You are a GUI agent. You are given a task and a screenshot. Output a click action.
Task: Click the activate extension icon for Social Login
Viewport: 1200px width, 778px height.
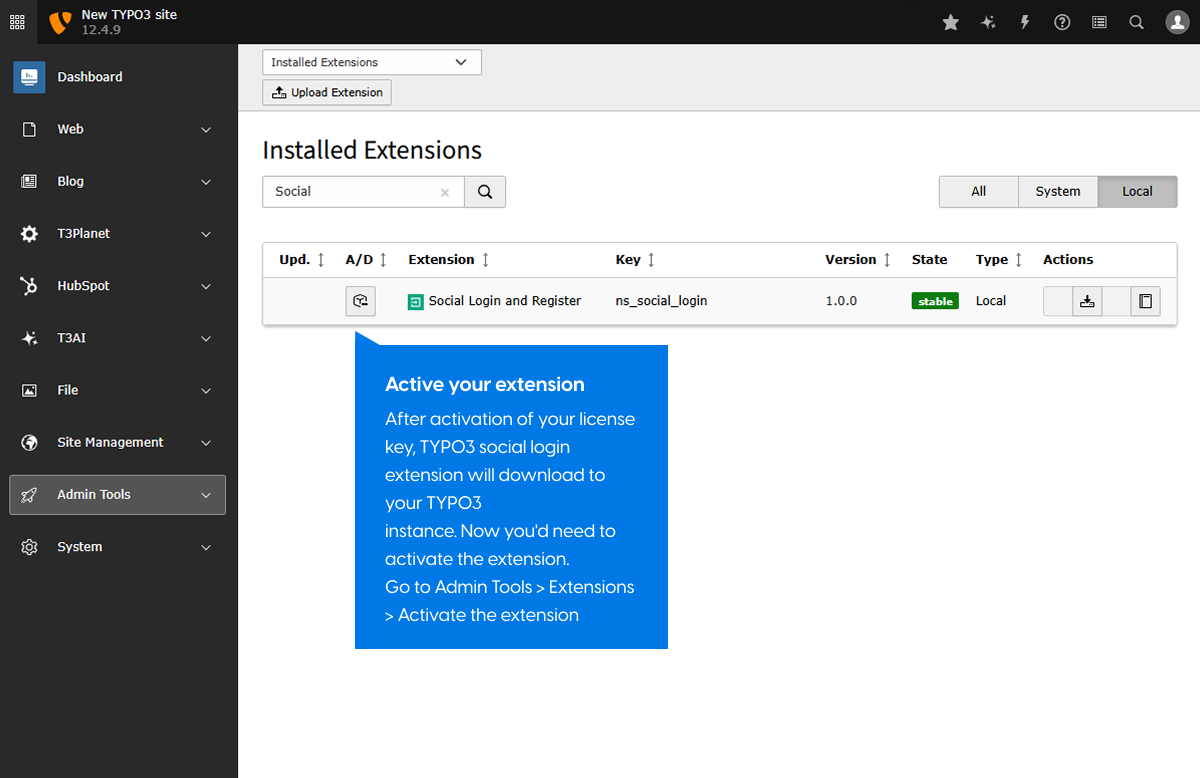pos(360,301)
